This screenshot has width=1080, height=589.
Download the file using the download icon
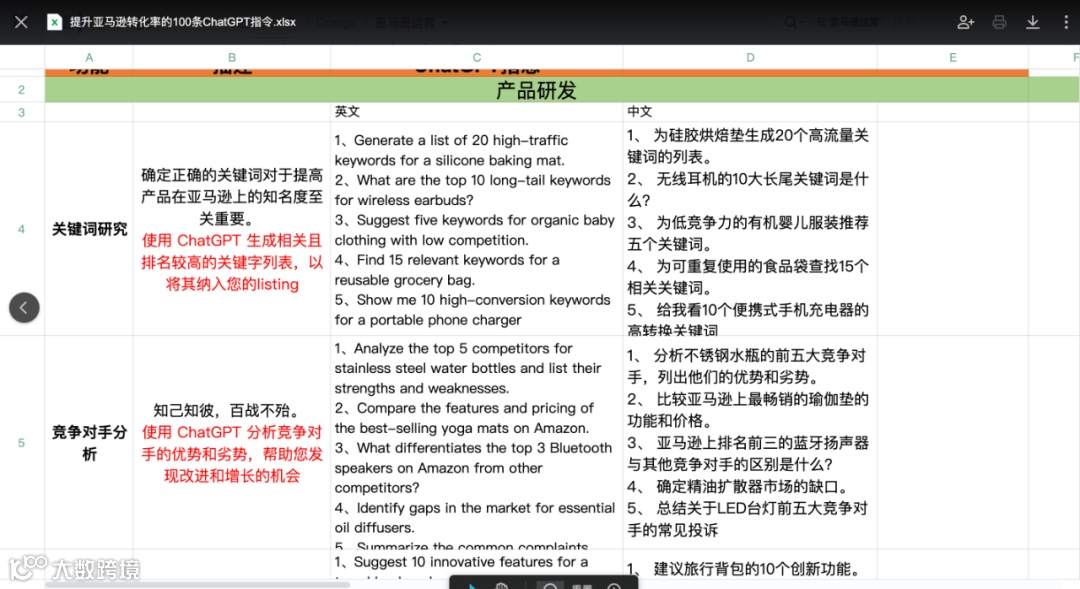click(1032, 22)
